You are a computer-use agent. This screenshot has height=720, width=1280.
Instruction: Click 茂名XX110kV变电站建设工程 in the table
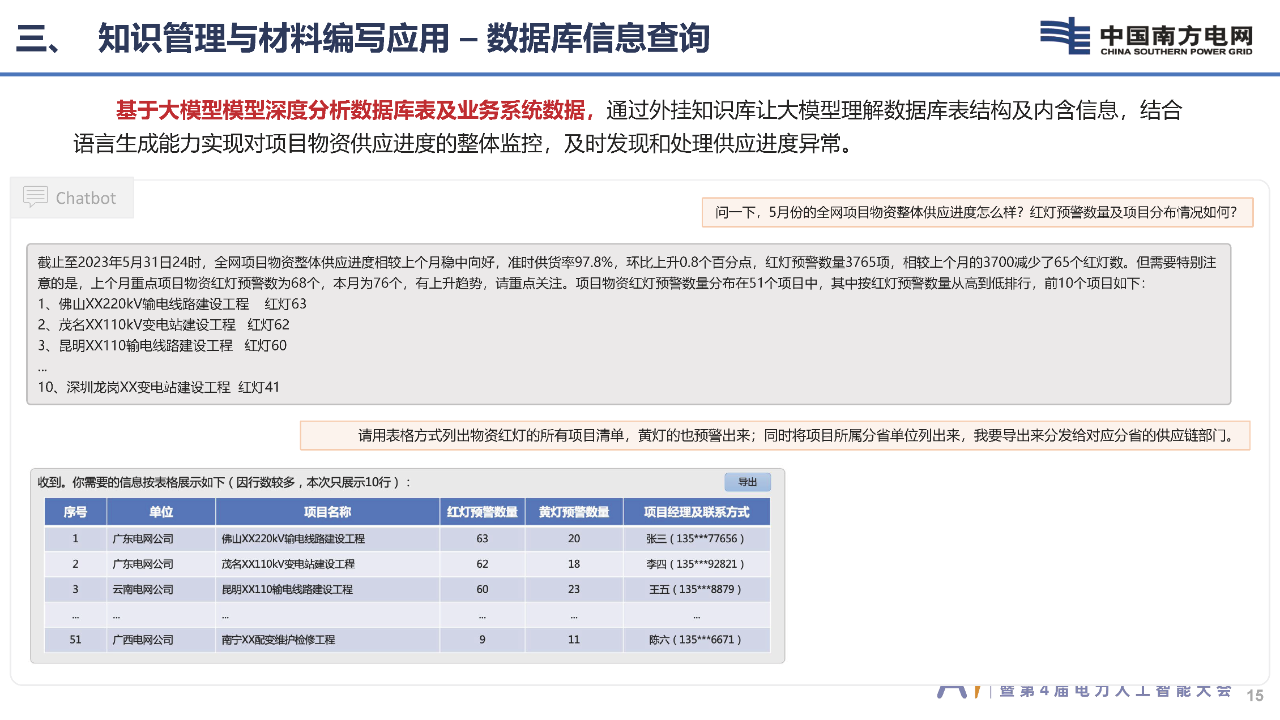(293, 564)
